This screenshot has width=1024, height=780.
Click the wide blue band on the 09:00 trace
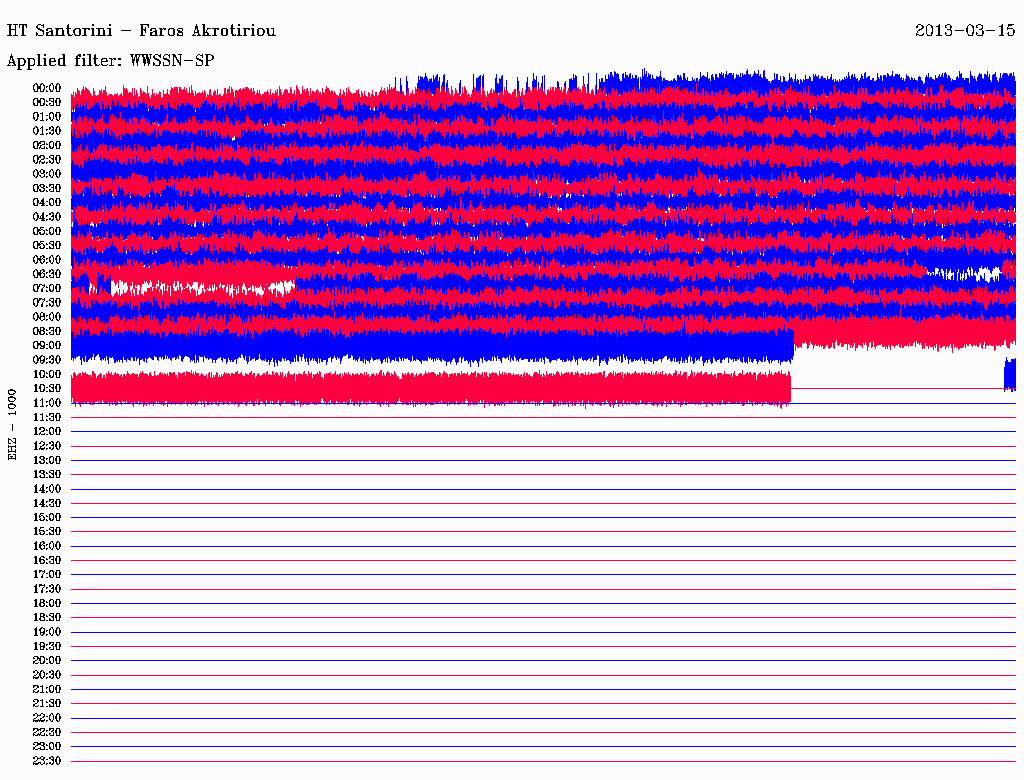(x=430, y=345)
